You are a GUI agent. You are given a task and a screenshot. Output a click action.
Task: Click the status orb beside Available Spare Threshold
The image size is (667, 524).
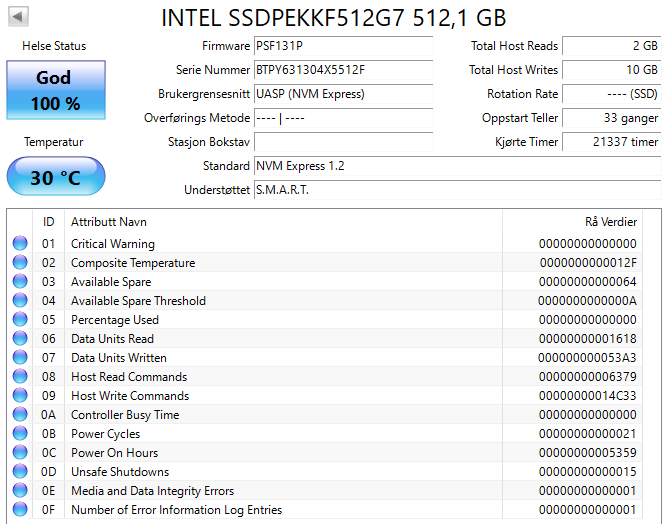(x=20, y=301)
